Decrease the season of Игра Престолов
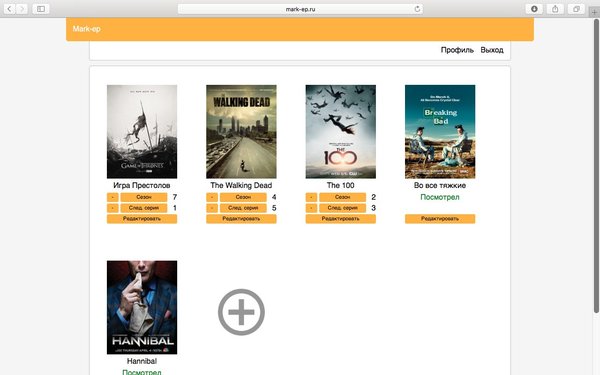Viewport: 600px width, 375px height. click(112, 197)
